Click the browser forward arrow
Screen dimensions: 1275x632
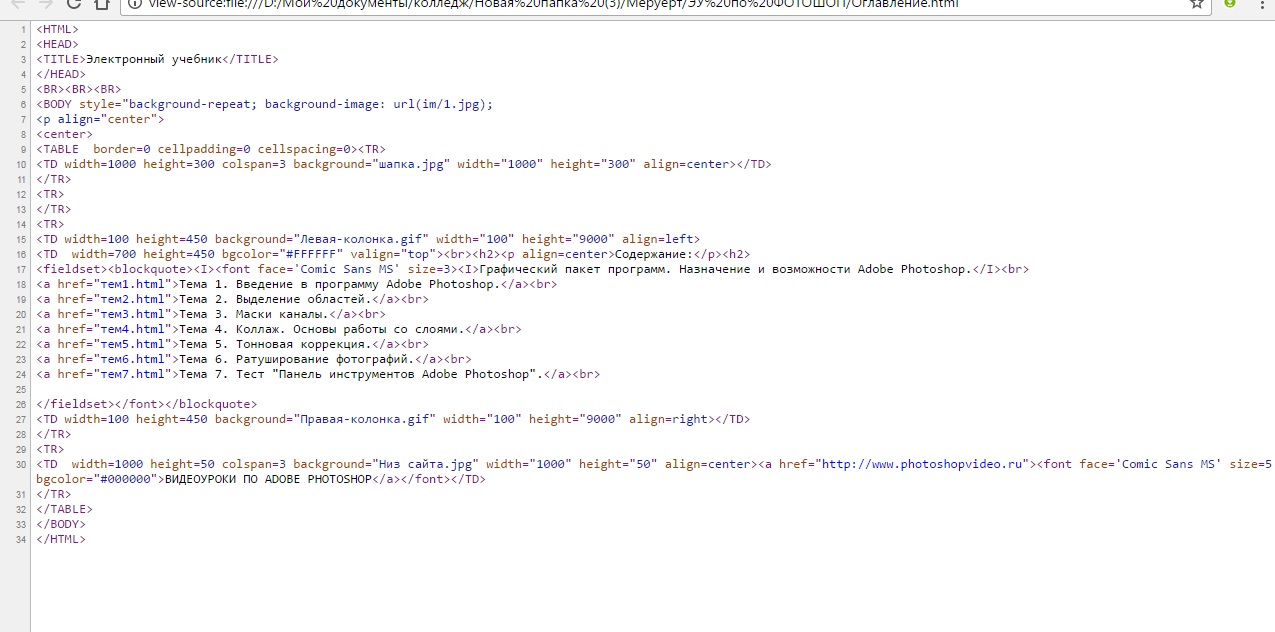tap(46, 4)
